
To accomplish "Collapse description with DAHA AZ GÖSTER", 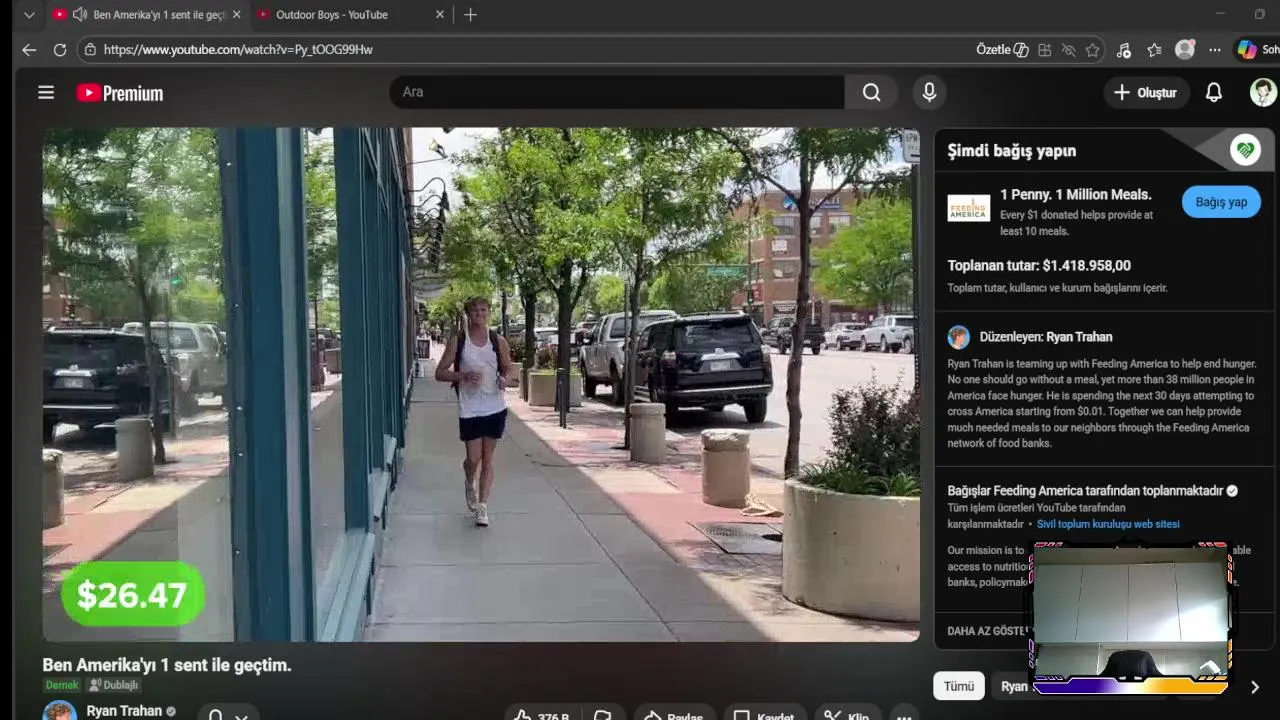I will [x=988, y=631].
